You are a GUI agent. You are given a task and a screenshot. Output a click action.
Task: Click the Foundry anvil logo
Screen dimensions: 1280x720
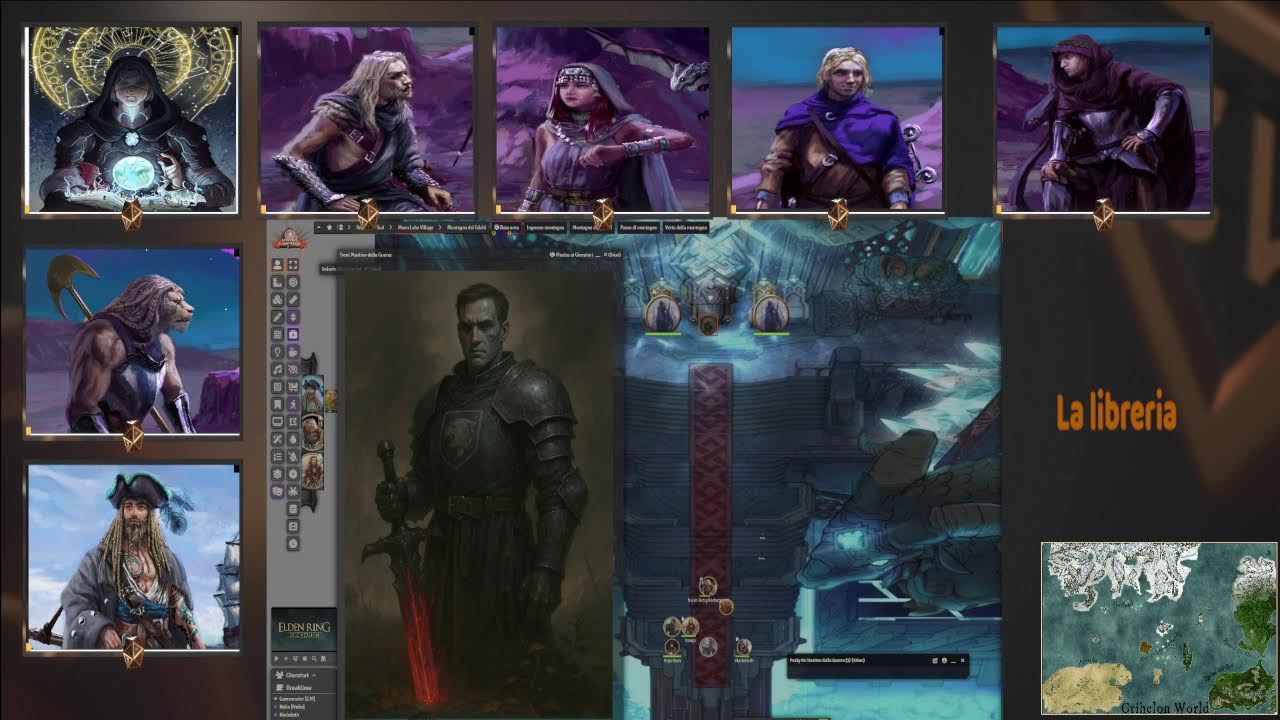288,238
